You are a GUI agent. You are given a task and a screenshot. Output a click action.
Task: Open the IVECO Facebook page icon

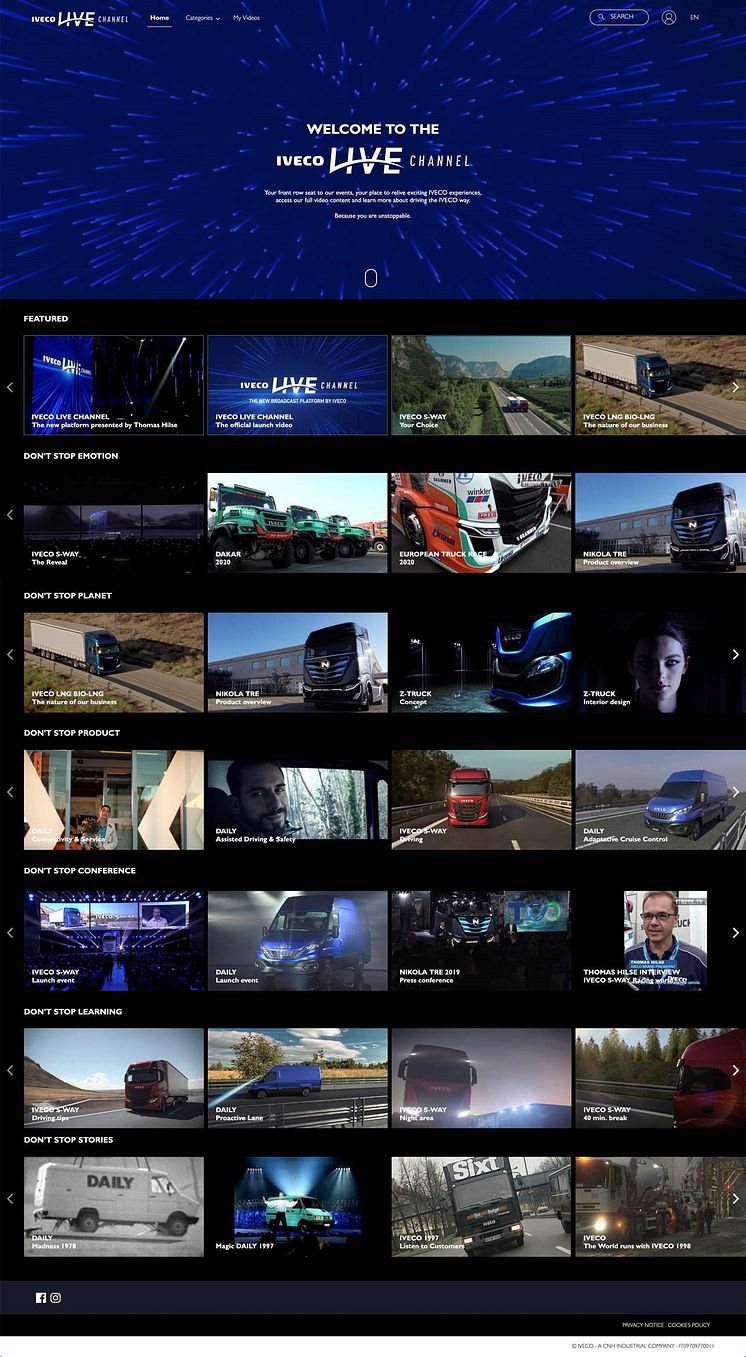click(x=41, y=1298)
